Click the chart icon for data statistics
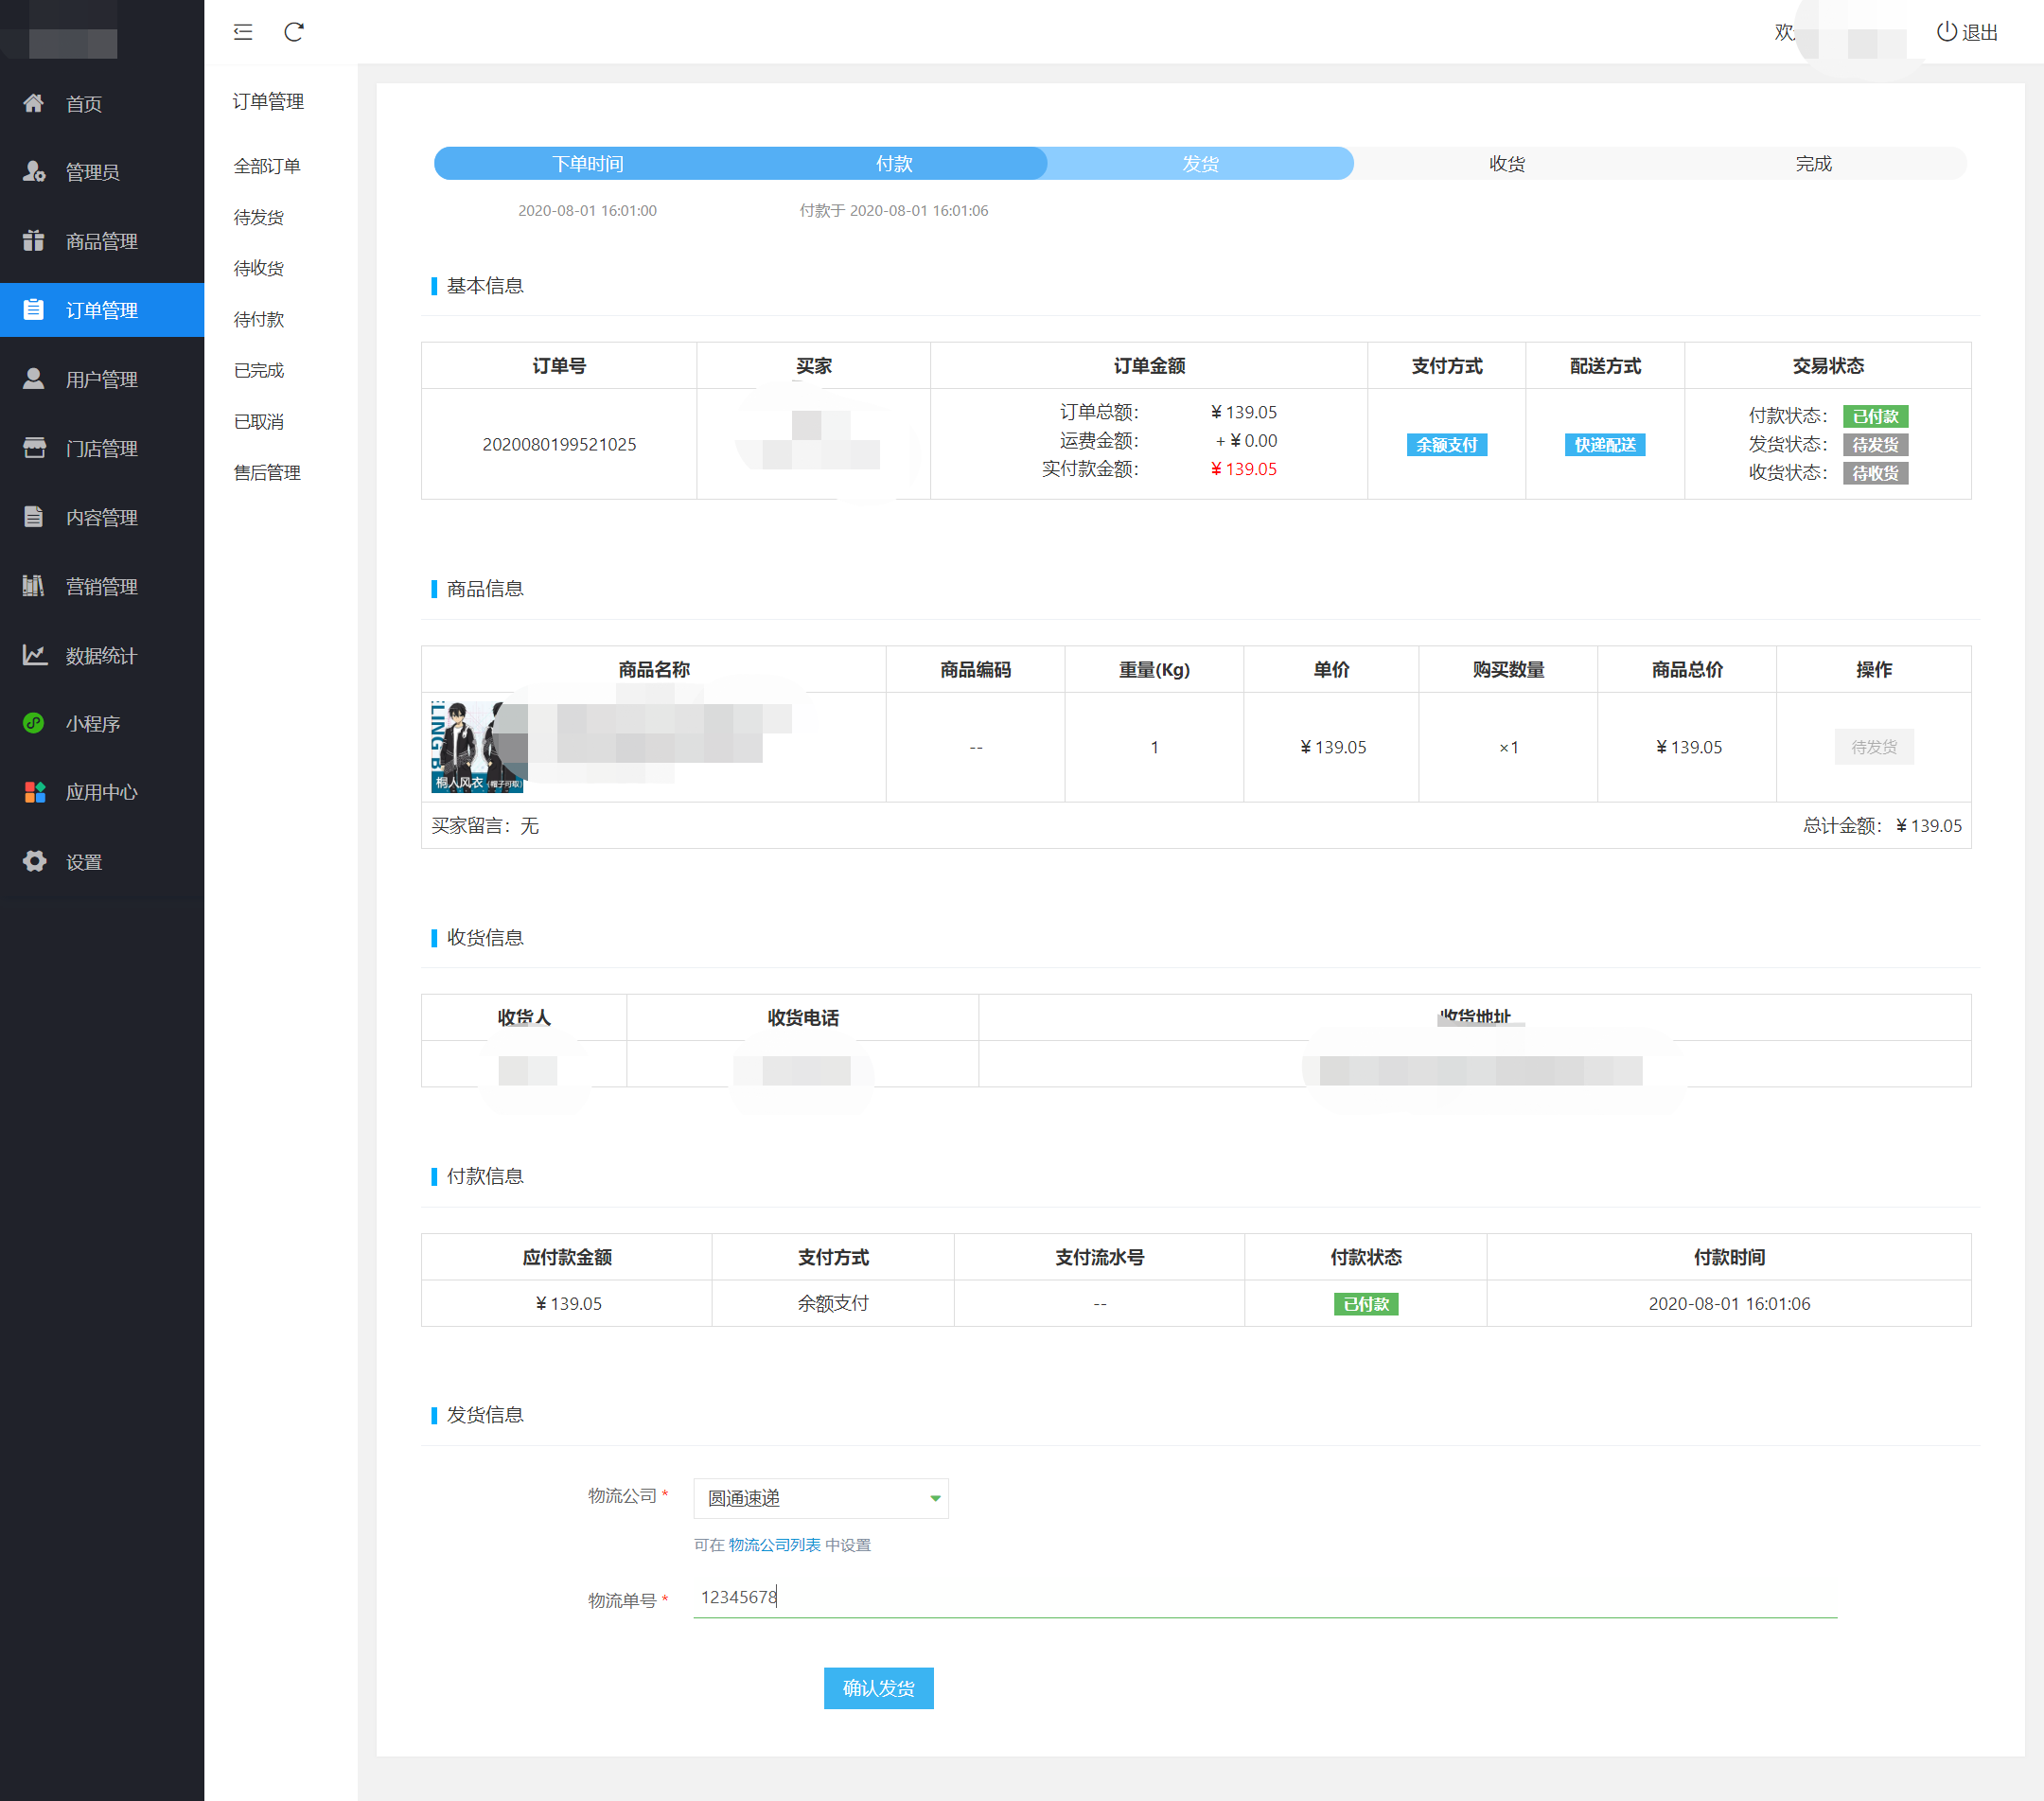The image size is (2044, 1801). (34, 655)
